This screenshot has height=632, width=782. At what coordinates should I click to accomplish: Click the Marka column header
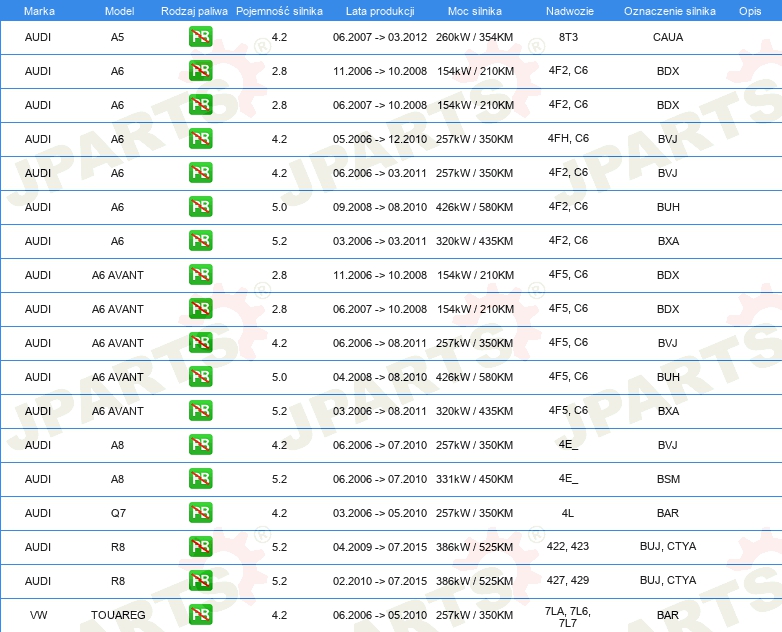click(x=39, y=11)
